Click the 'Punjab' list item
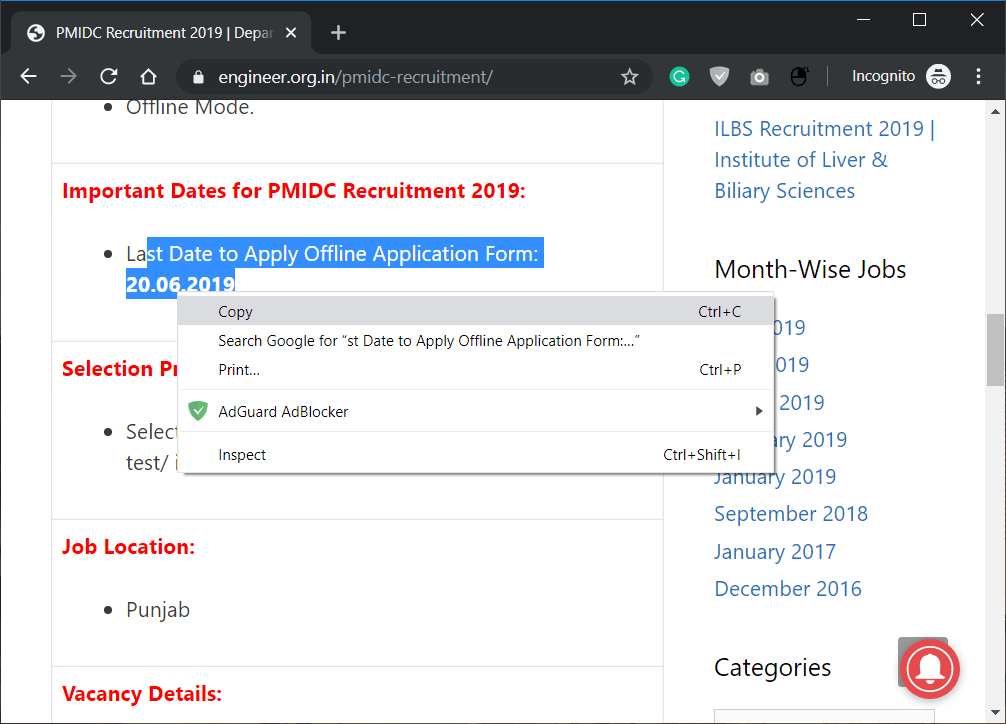The image size is (1006, 724). pyautogui.click(x=158, y=610)
